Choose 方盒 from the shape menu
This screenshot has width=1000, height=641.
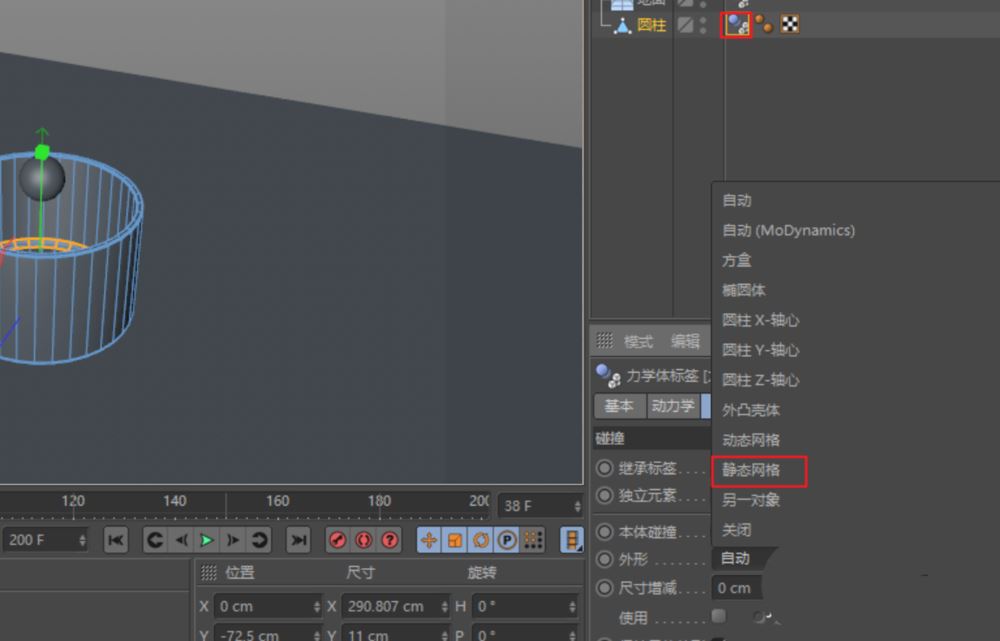(x=737, y=260)
